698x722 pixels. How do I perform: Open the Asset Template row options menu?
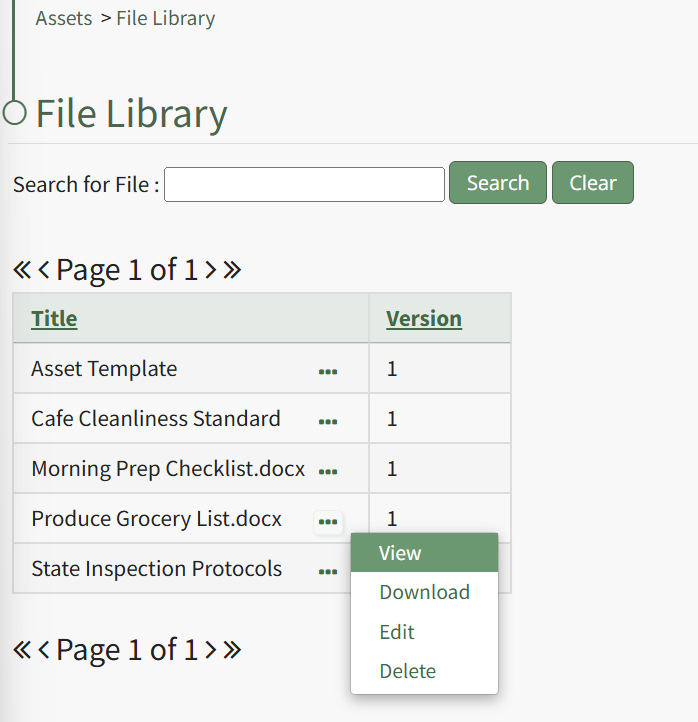(327, 371)
